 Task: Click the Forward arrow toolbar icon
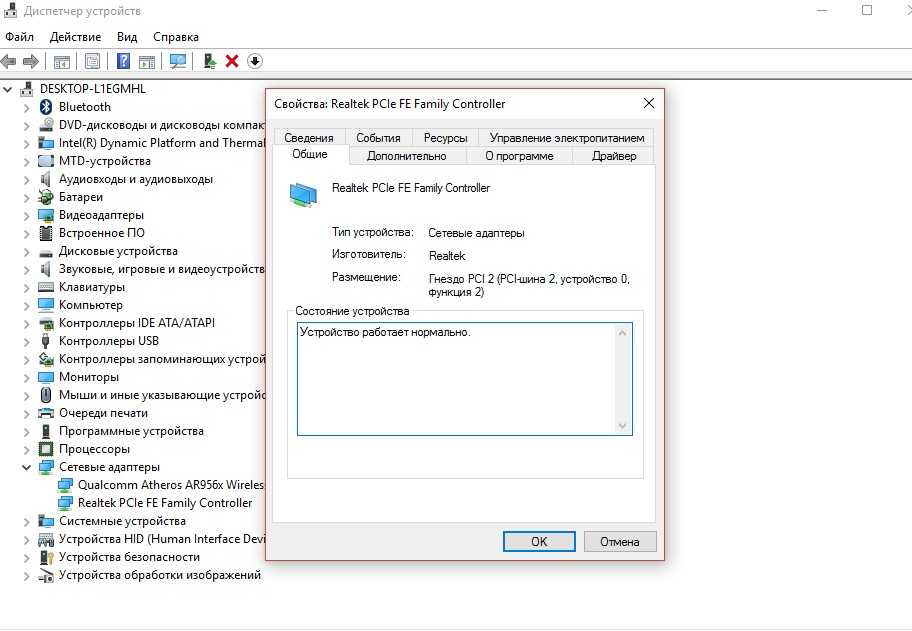[30, 61]
